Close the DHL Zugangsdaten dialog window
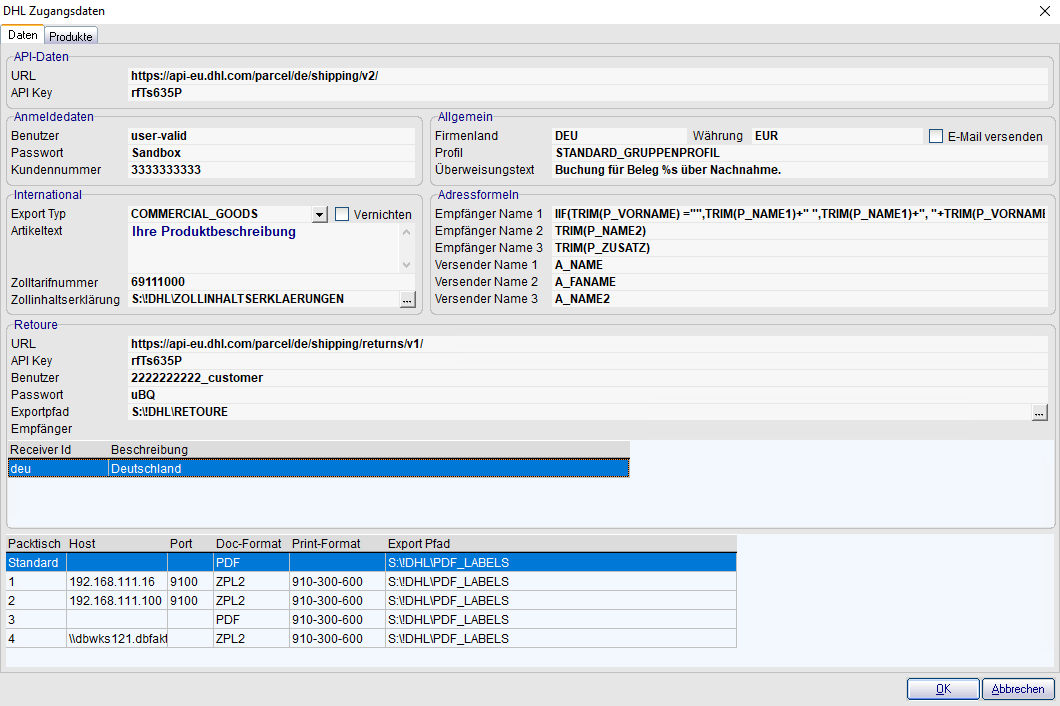 pyautogui.click(x=1045, y=10)
